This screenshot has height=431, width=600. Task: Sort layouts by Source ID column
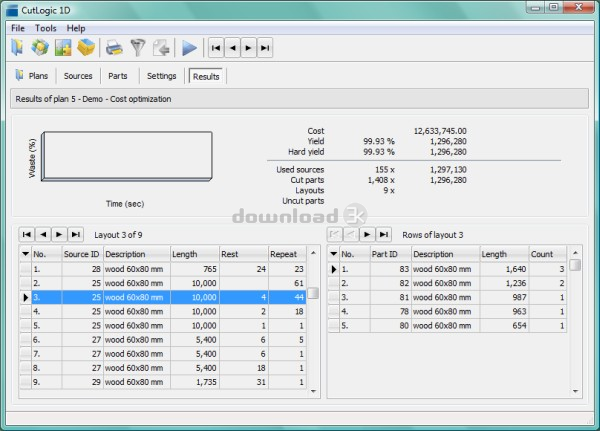82,254
